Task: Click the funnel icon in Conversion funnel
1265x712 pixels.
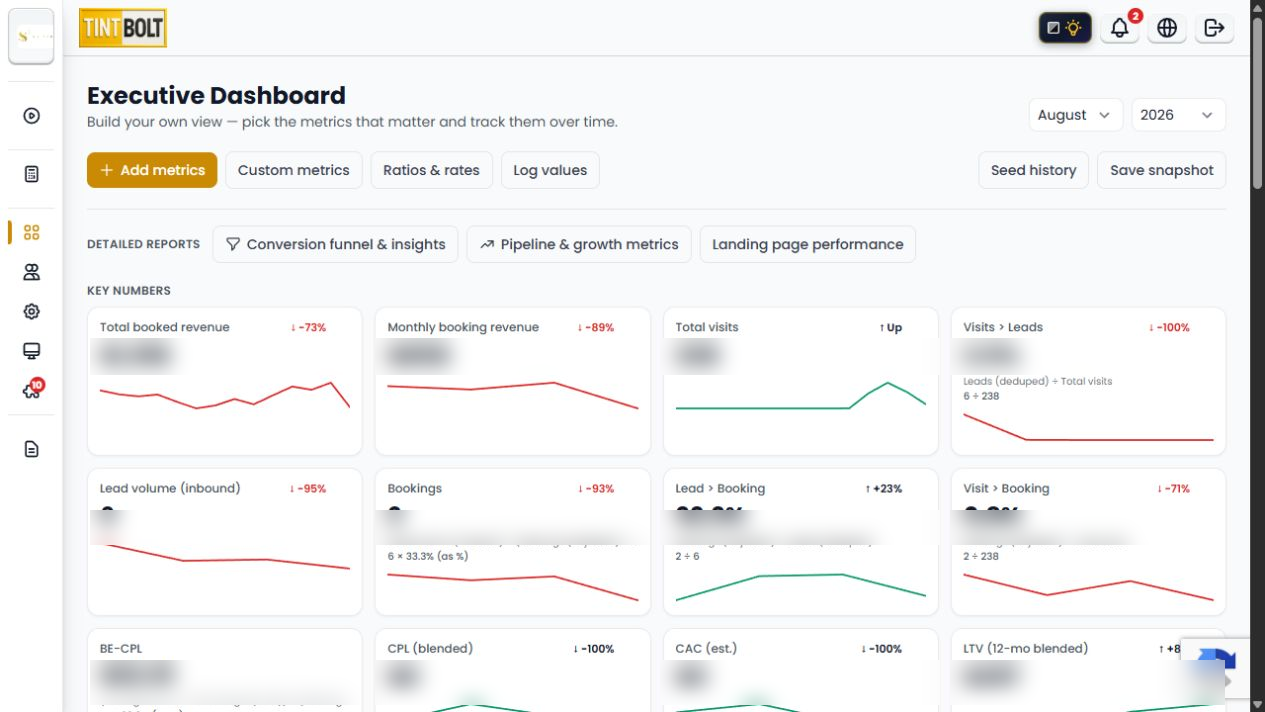Action: coord(233,244)
